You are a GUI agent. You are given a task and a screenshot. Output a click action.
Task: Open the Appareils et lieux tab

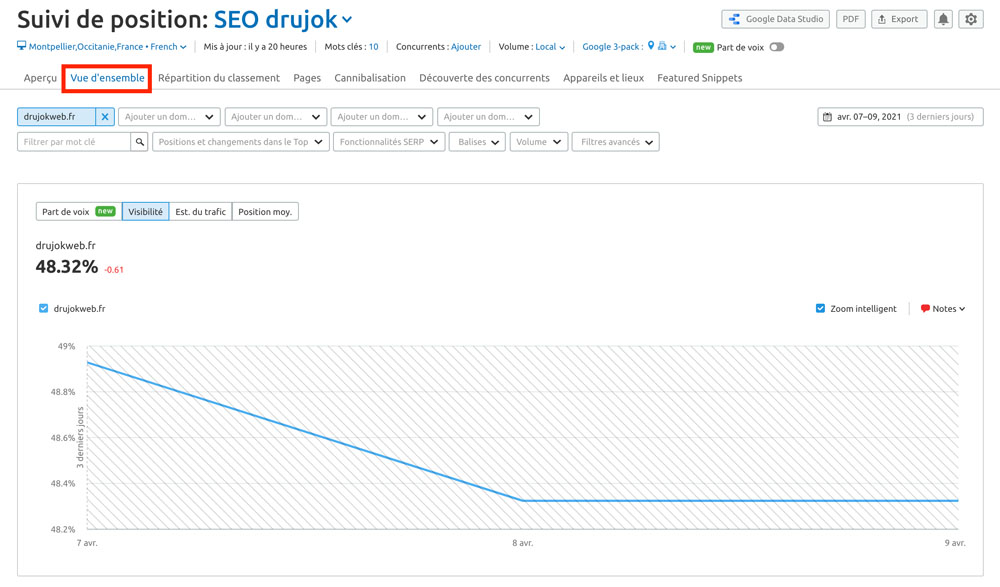[x=603, y=78]
